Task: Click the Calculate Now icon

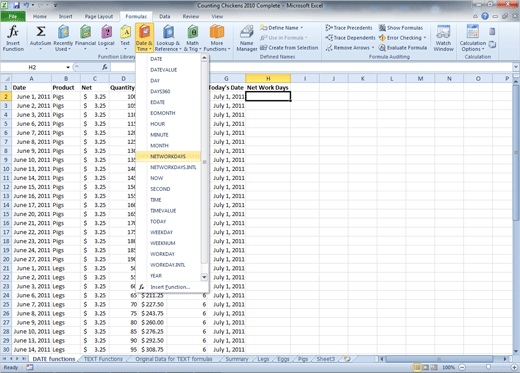Action: pyautogui.click(x=492, y=32)
